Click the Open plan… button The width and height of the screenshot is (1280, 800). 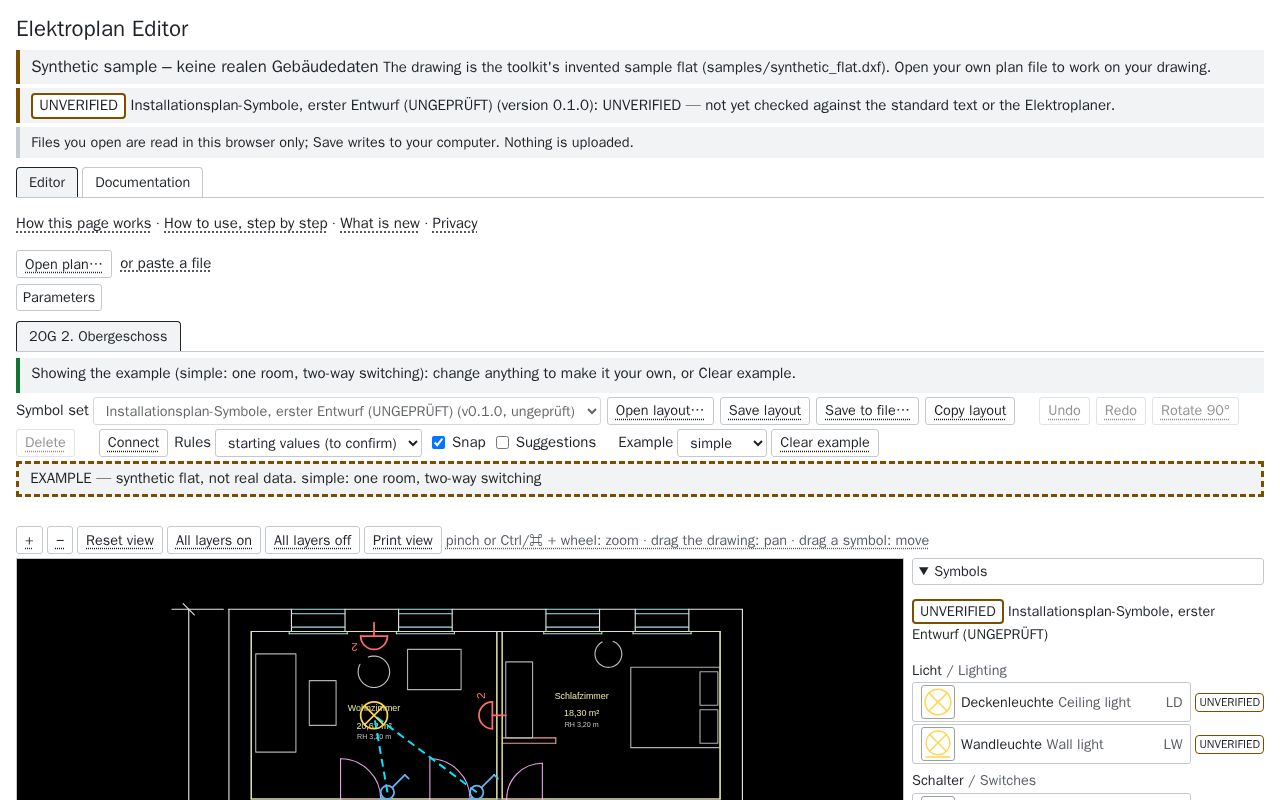click(x=64, y=264)
